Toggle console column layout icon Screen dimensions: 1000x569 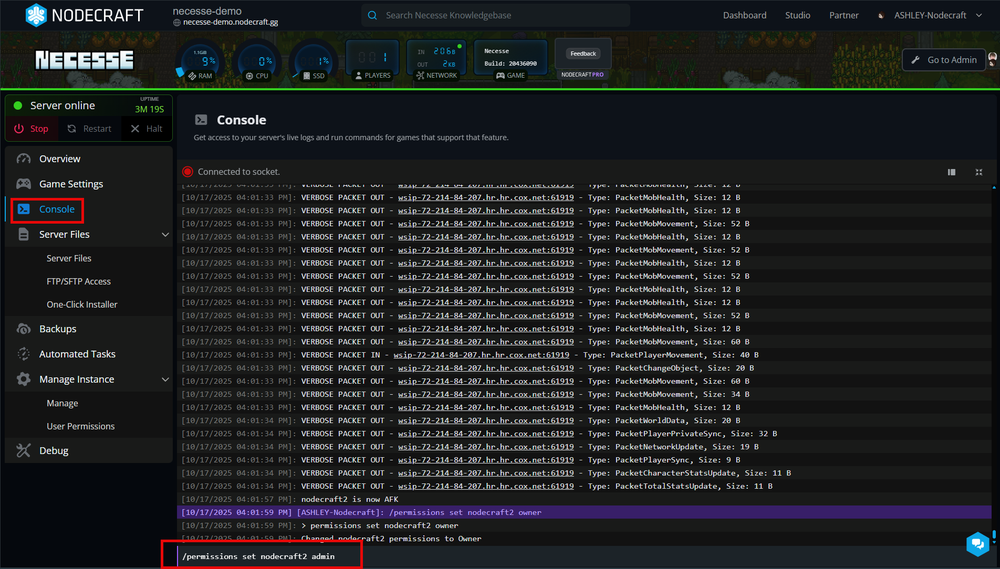951,172
